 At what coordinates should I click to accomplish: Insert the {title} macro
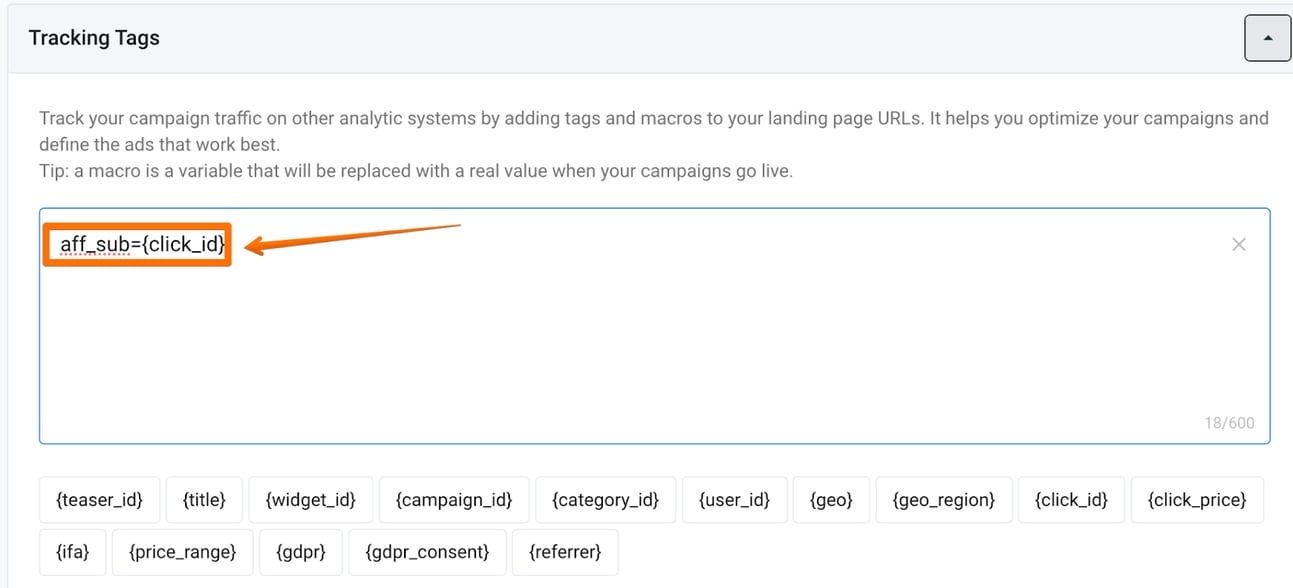pyautogui.click(x=204, y=499)
